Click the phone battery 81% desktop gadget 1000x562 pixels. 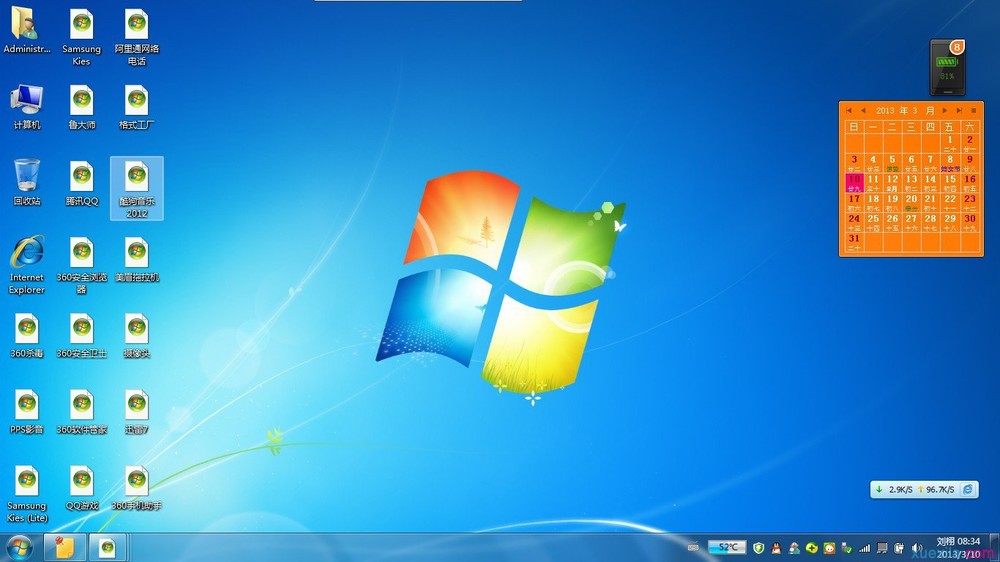tap(948, 68)
